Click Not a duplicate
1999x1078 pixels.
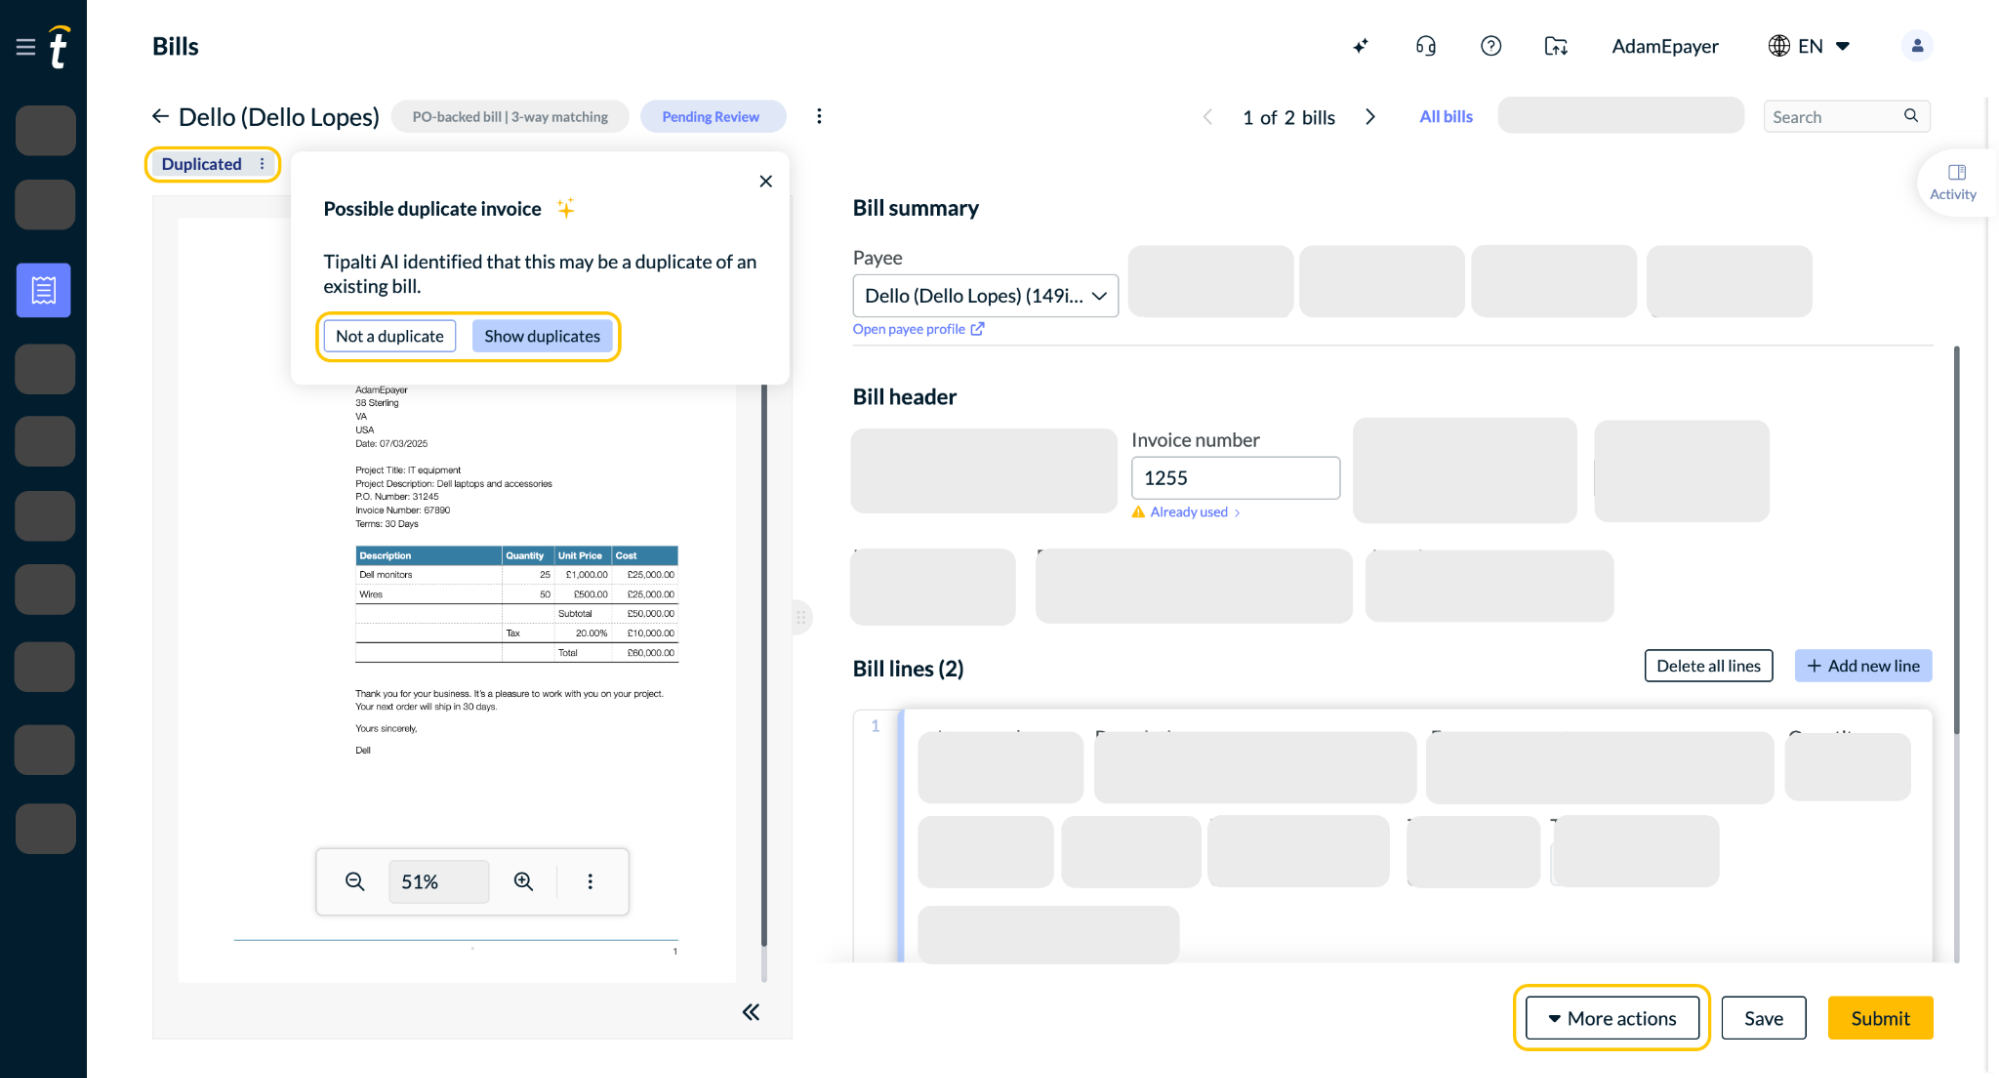pos(390,336)
